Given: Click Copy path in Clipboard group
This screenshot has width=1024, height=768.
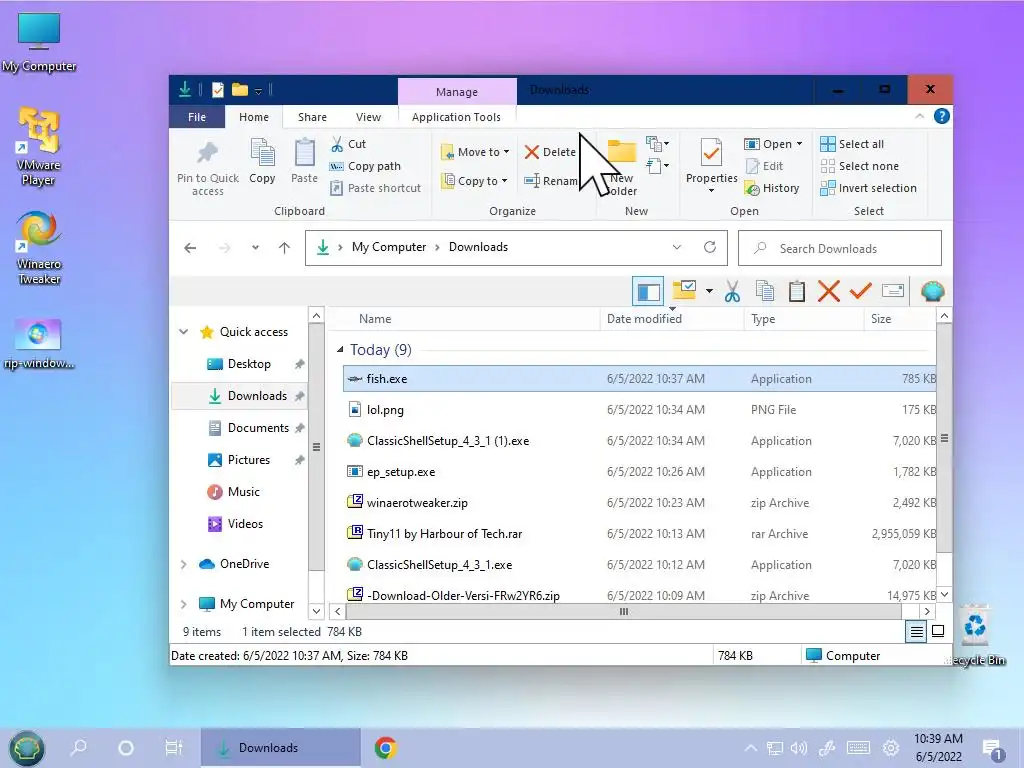Looking at the screenshot, I should (365, 166).
